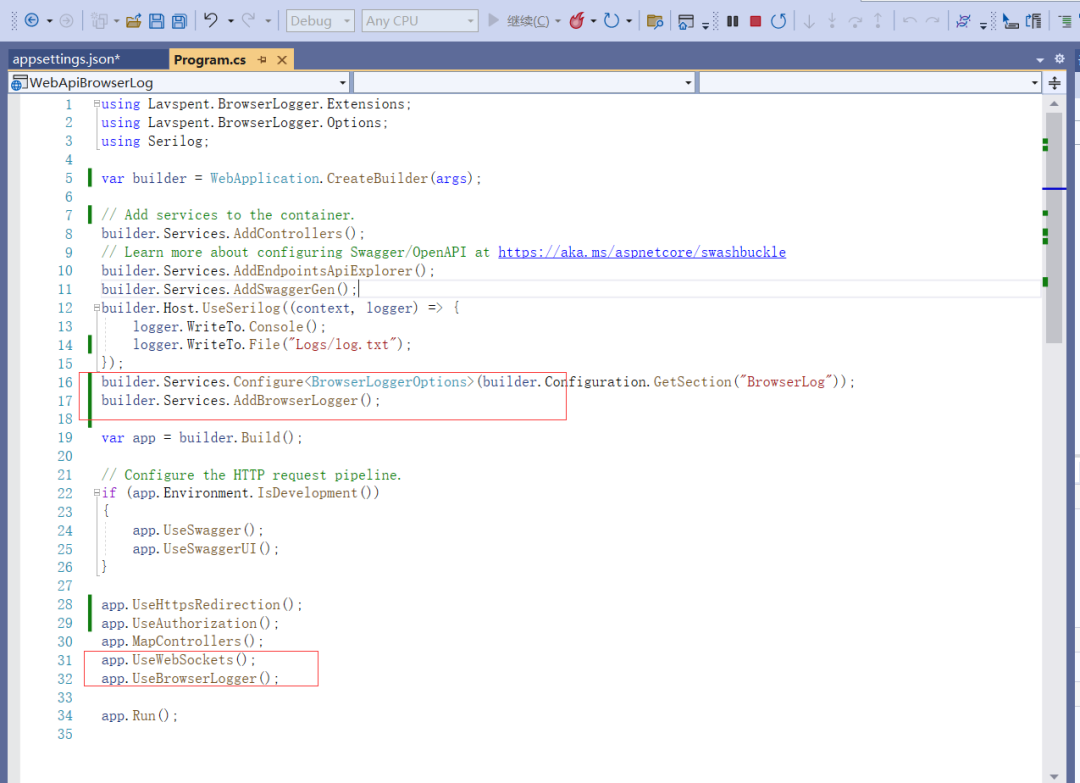The height and width of the screenshot is (783, 1080).
Task: Collapse the using directives block
Action: [96, 104]
